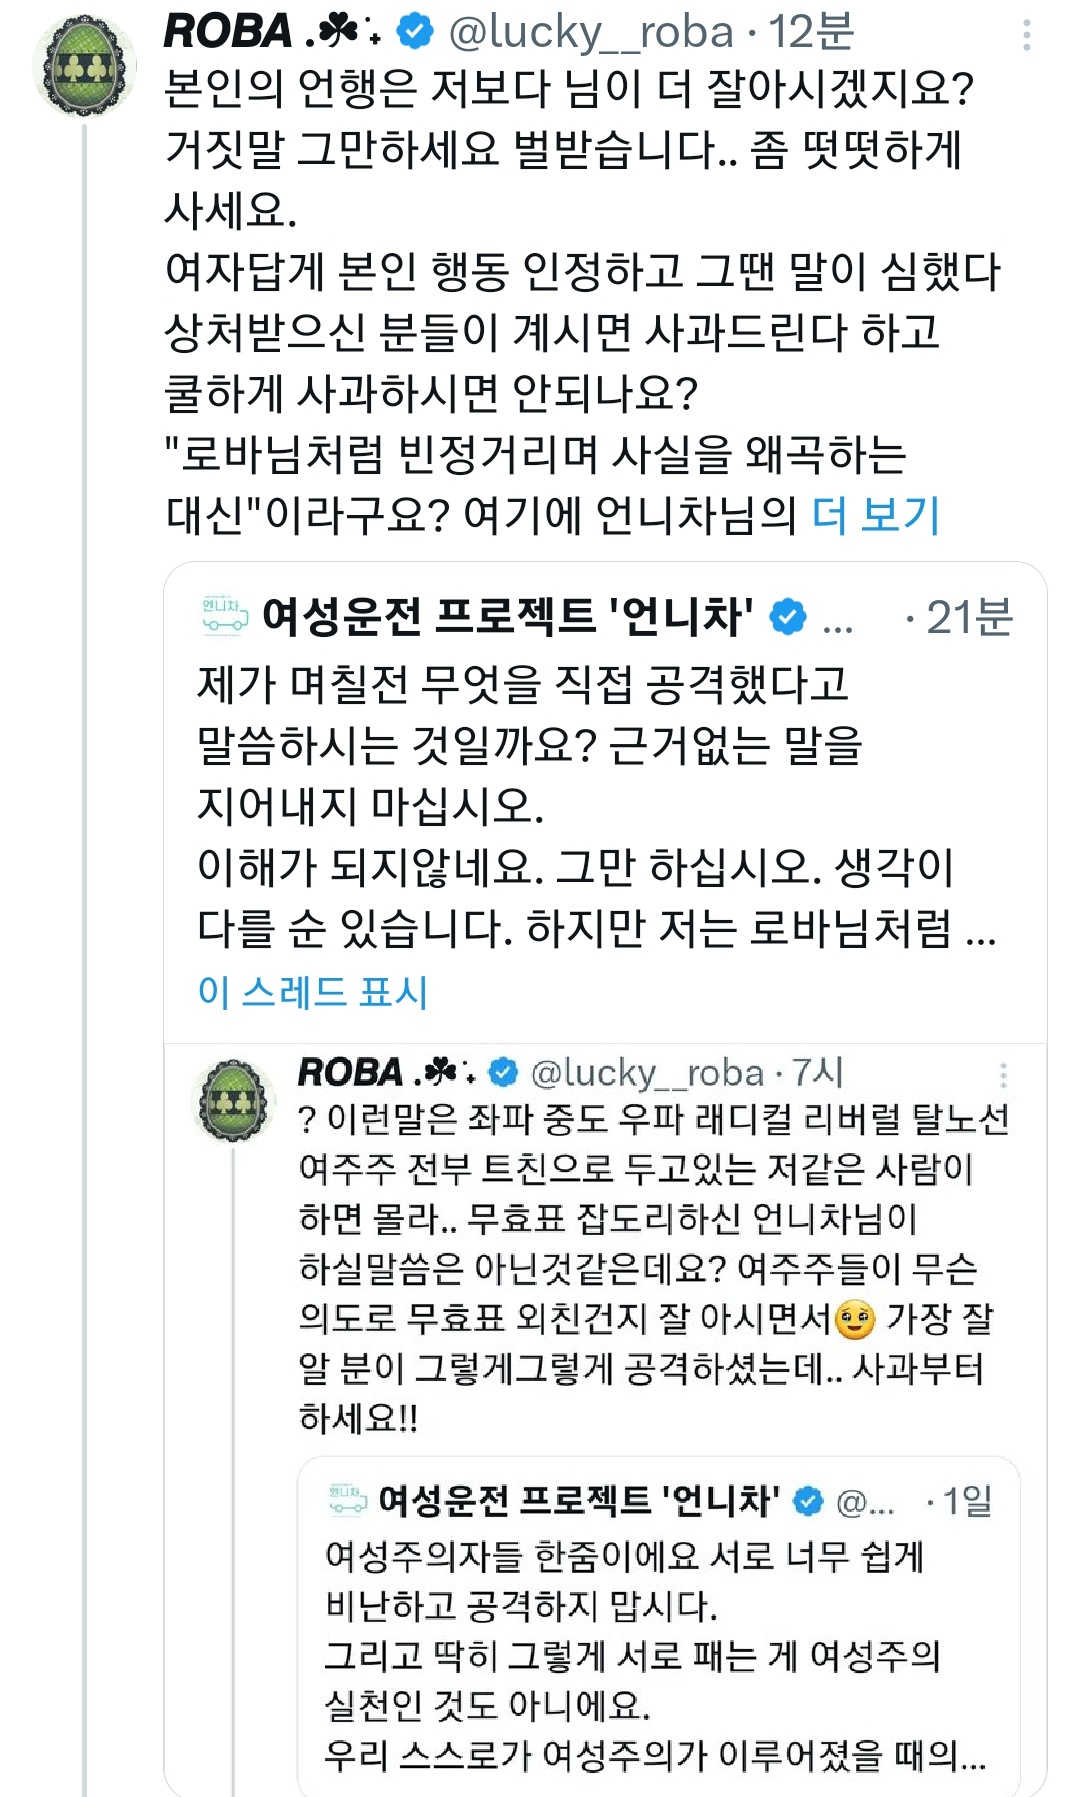Click verified badge in bottom nested quote
Image resolution: width=1079 pixels, height=1797 pixels.
(x=808, y=1501)
